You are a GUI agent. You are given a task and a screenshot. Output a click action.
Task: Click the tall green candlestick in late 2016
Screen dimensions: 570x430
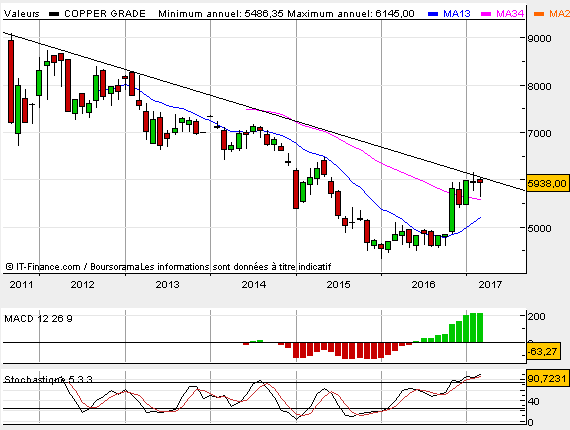[x=452, y=210]
